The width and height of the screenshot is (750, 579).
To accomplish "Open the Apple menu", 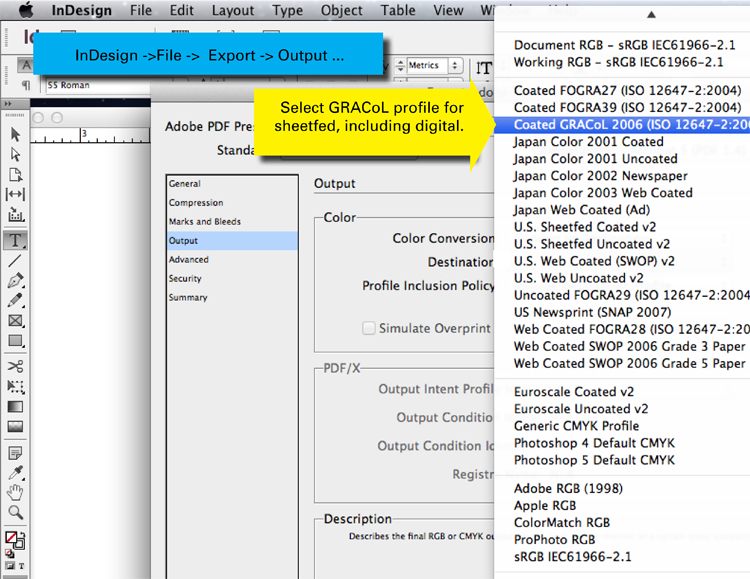I will (26, 10).
